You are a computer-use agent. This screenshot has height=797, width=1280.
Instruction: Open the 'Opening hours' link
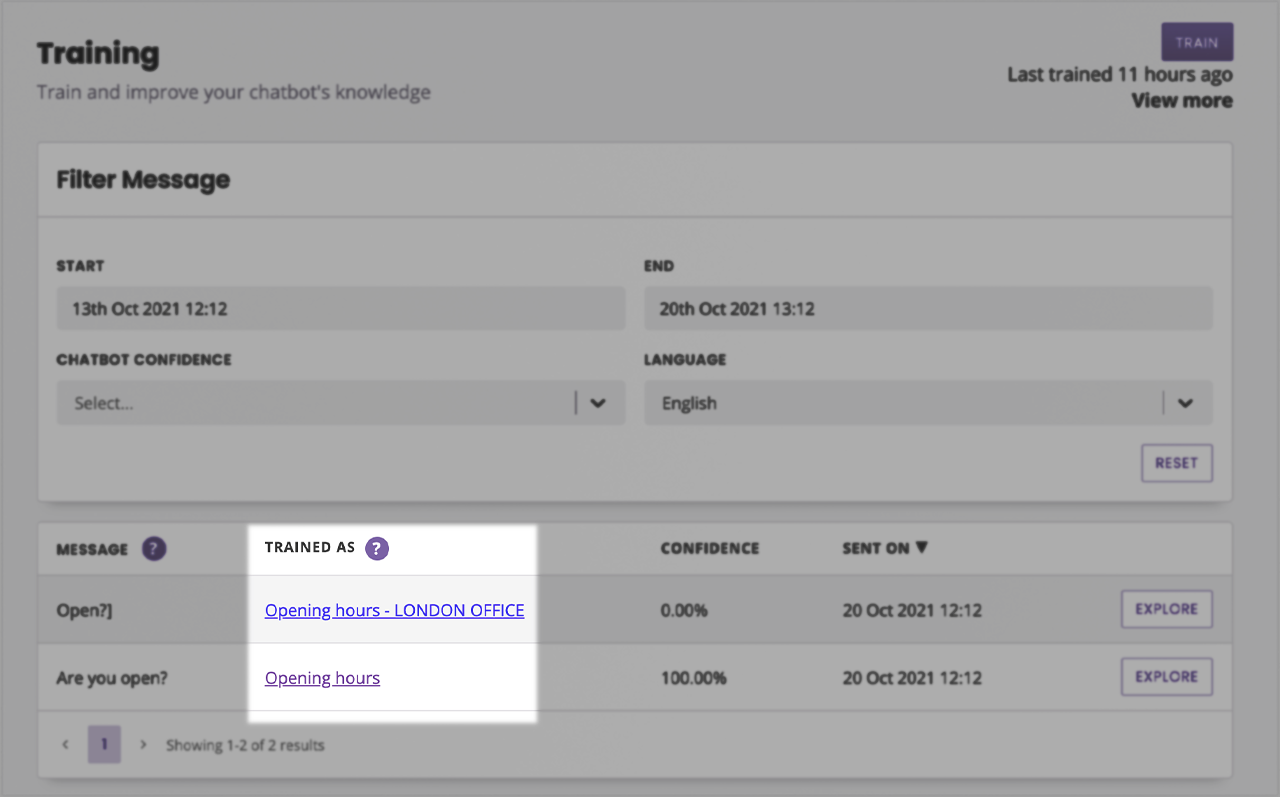tap(322, 678)
